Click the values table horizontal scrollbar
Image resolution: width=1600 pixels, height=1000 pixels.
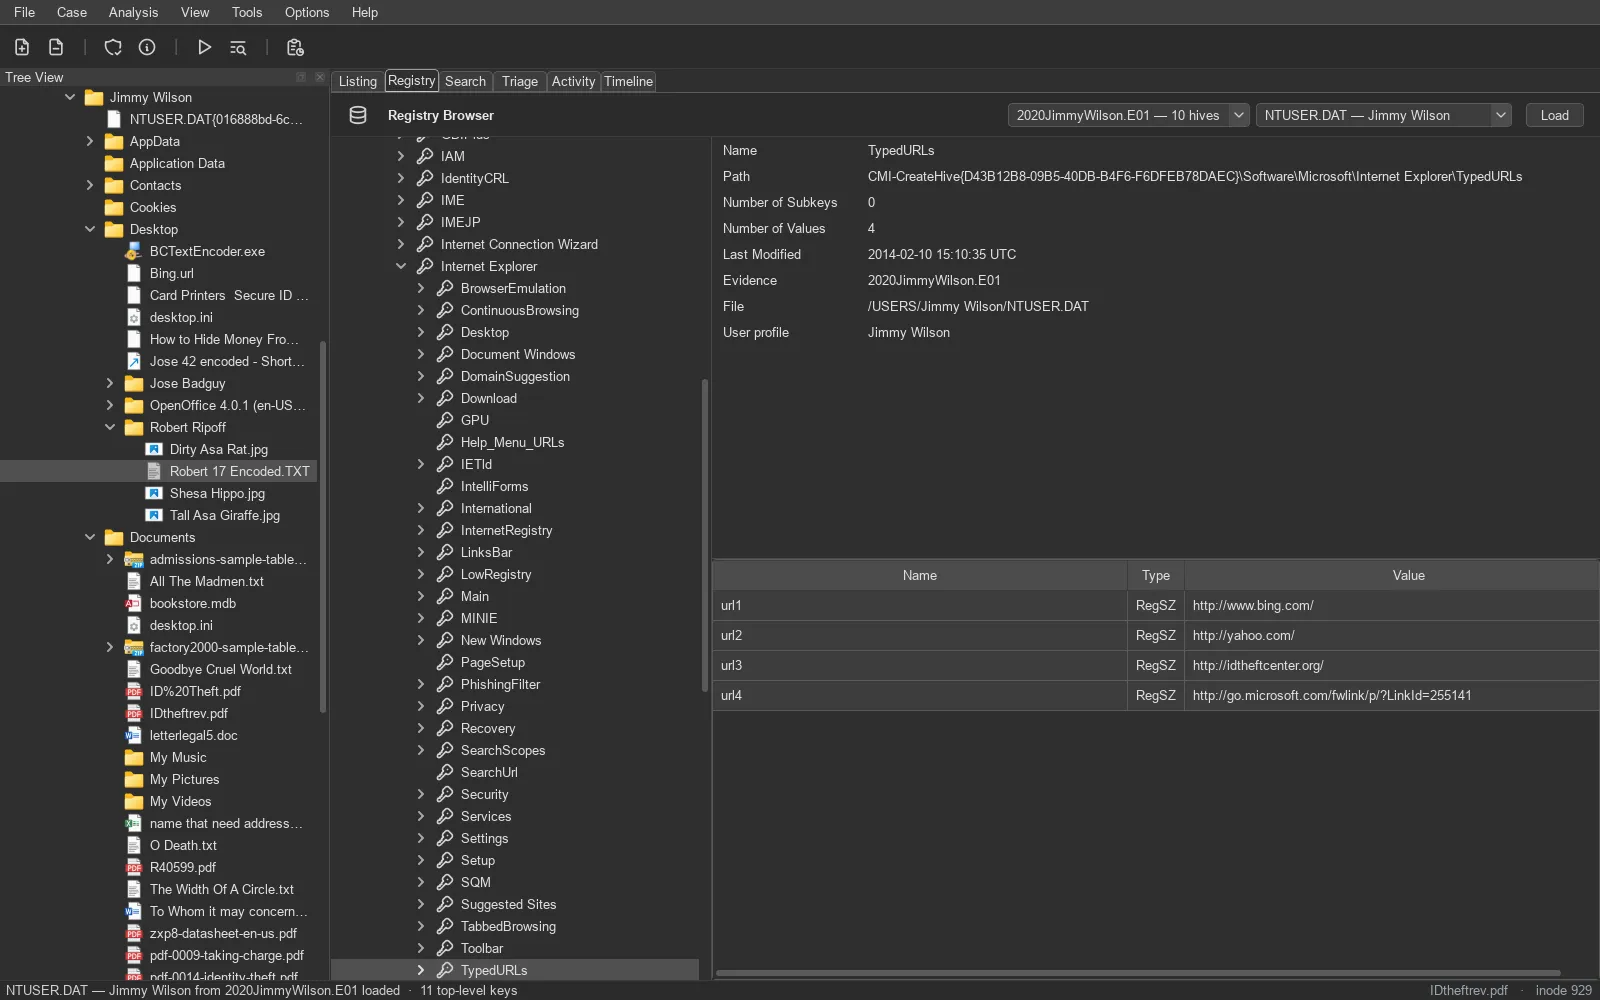[x=1138, y=973]
